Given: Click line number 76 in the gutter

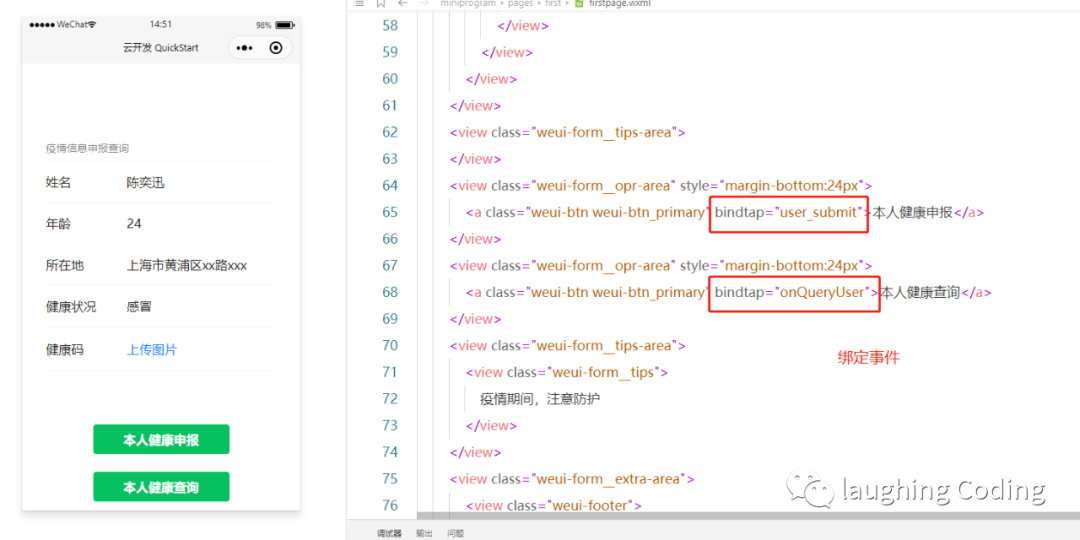Looking at the screenshot, I should coord(390,505).
